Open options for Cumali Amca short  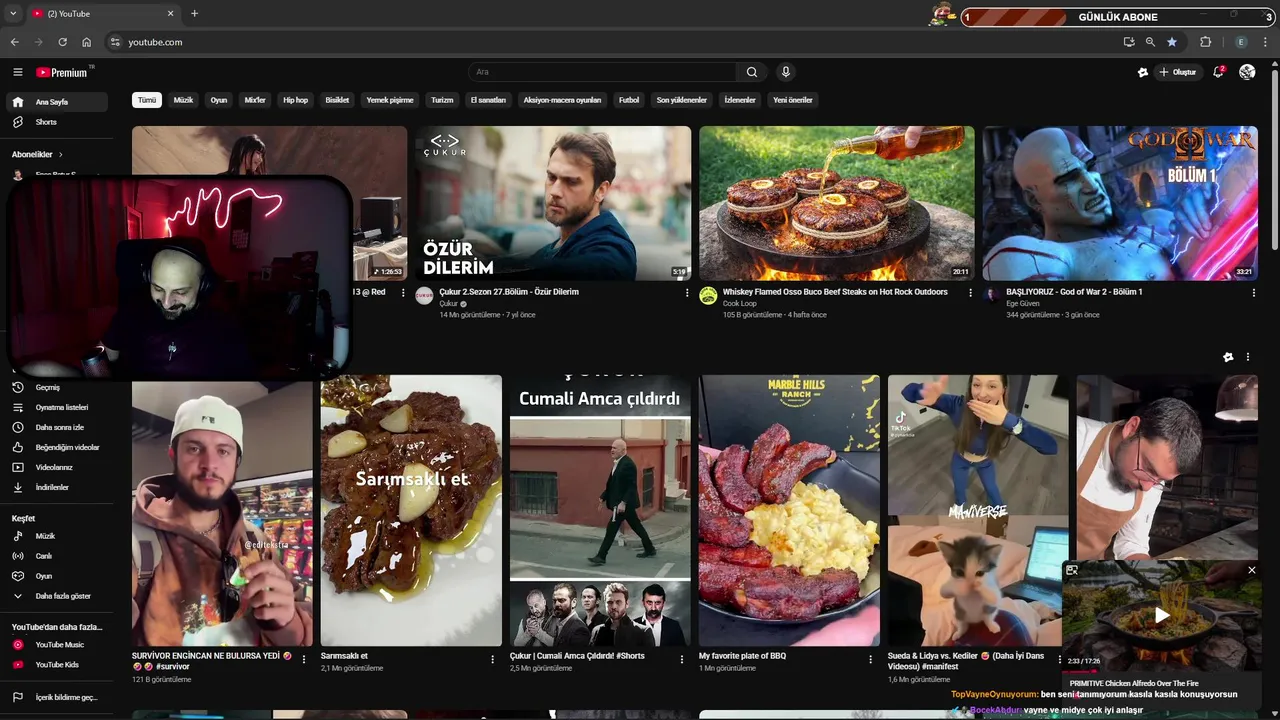click(x=682, y=660)
